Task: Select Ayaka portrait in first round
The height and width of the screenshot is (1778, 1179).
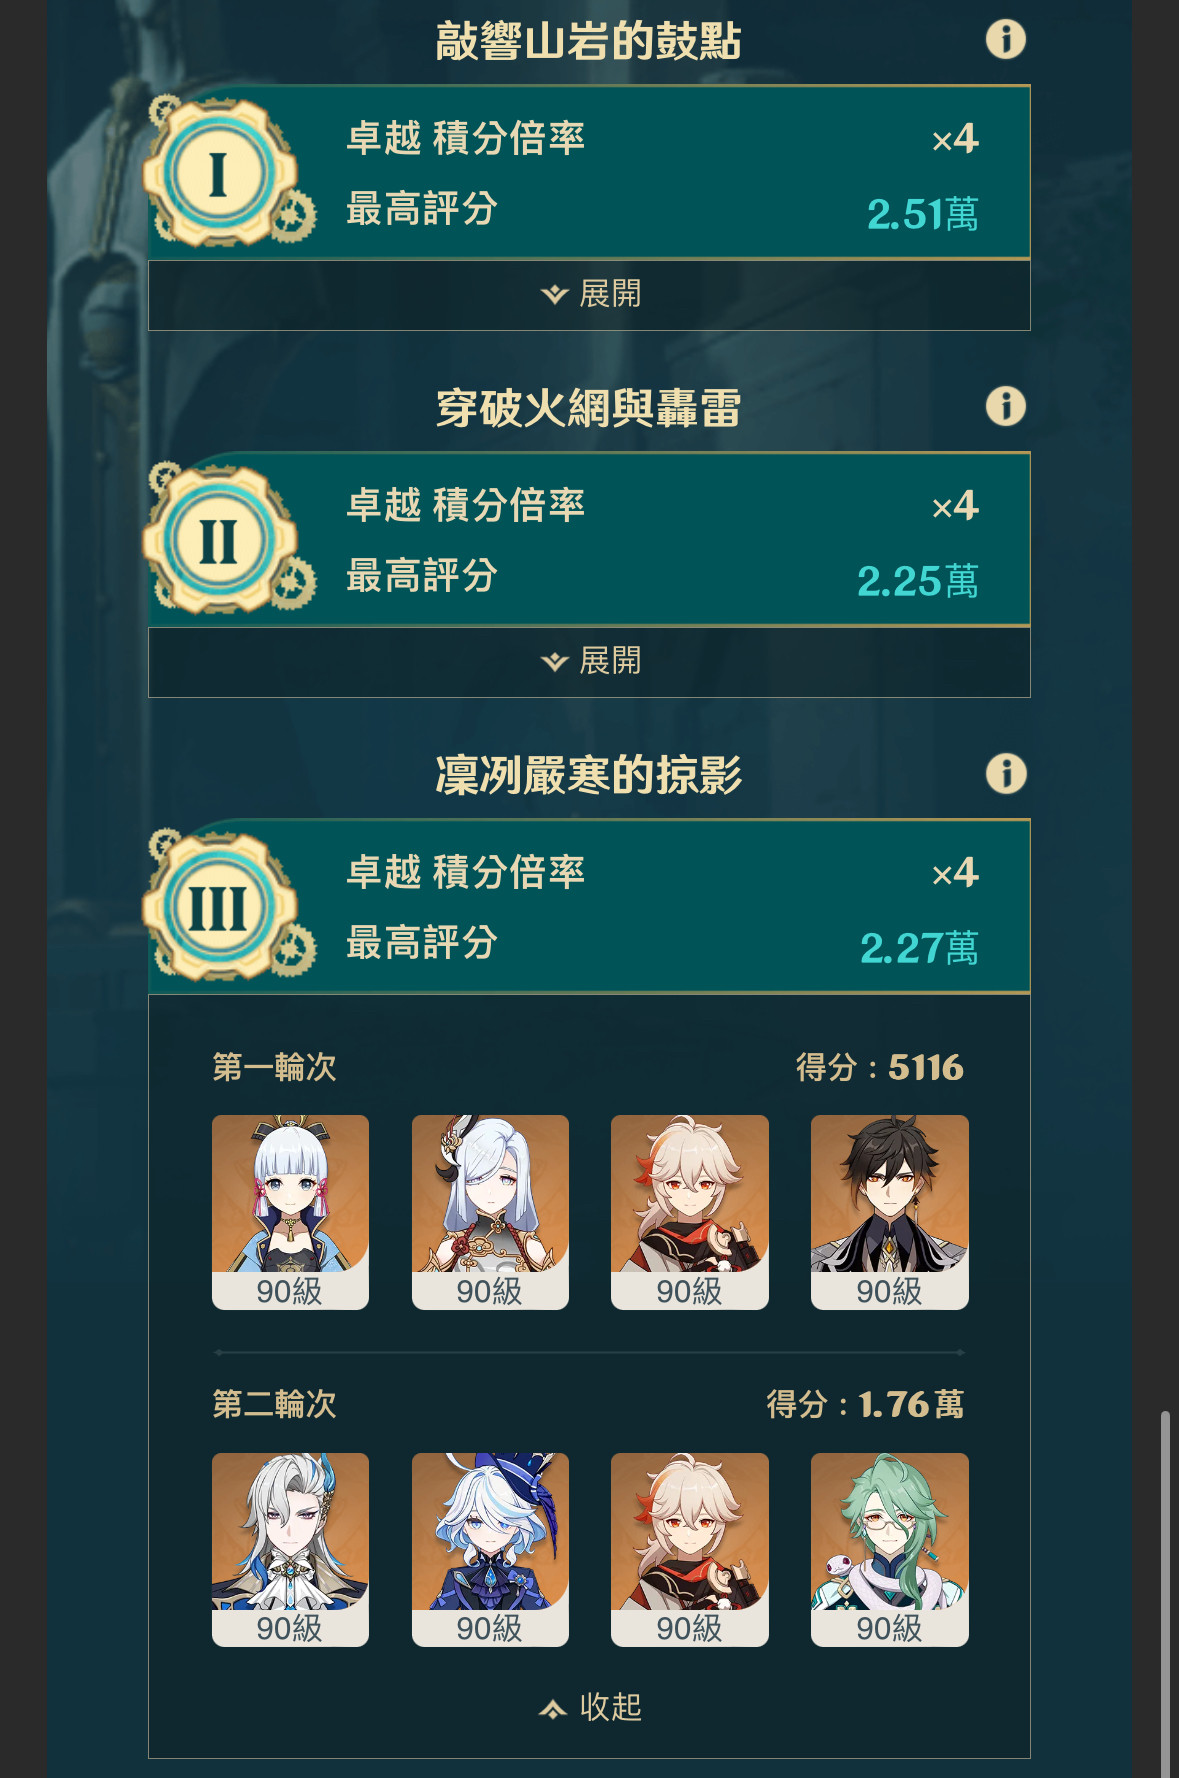Action: (290, 1212)
